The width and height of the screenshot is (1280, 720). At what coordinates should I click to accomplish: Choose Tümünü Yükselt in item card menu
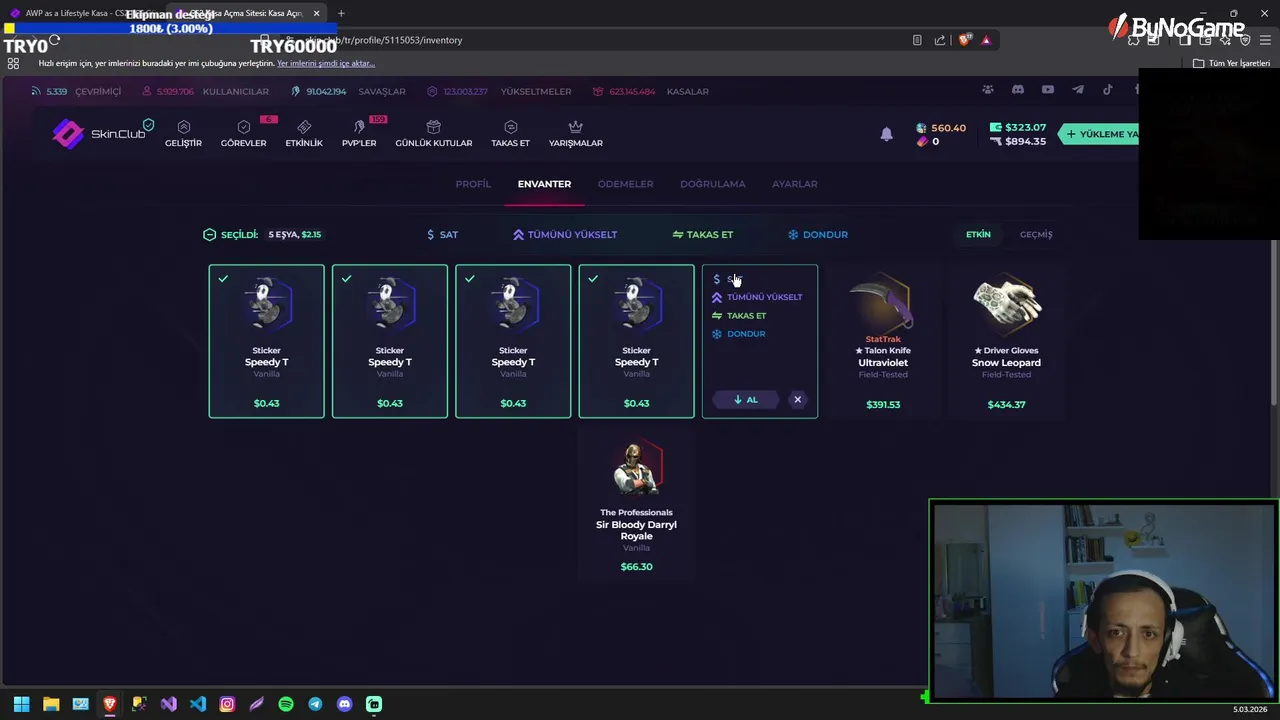tap(757, 297)
